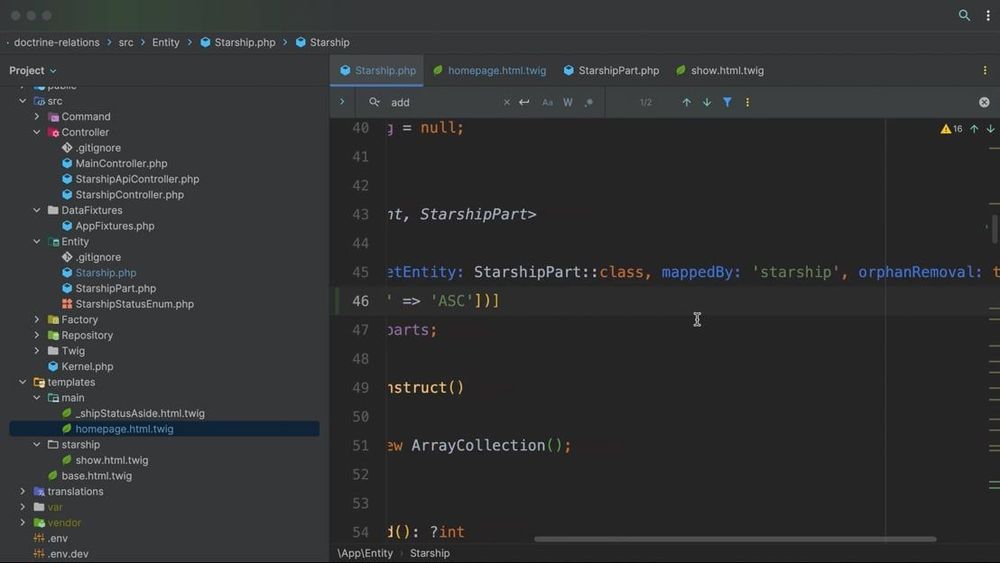Screen dimensions: 1000x563
Task: Open the search everywhere magnifier icon
Action: pyautogui.click(x=964, y=15)
